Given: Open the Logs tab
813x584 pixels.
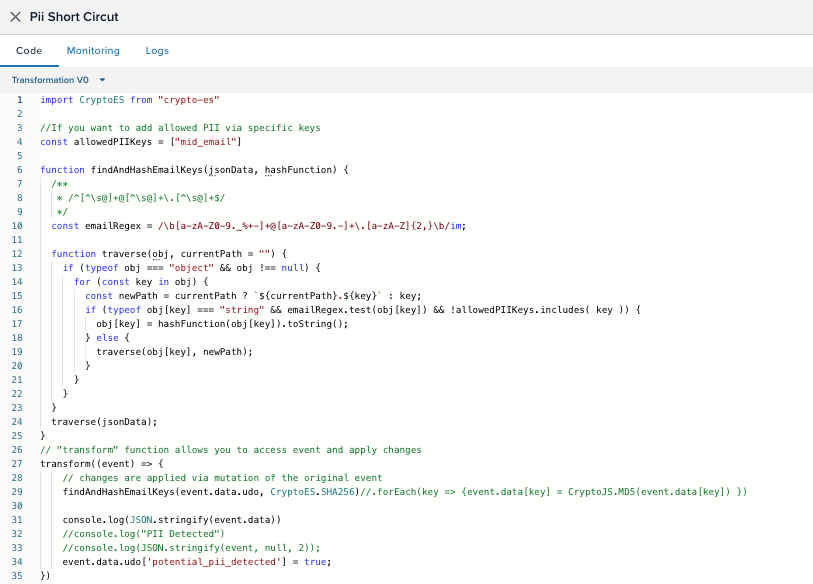Looking at the screenshot, I should 157,51.
